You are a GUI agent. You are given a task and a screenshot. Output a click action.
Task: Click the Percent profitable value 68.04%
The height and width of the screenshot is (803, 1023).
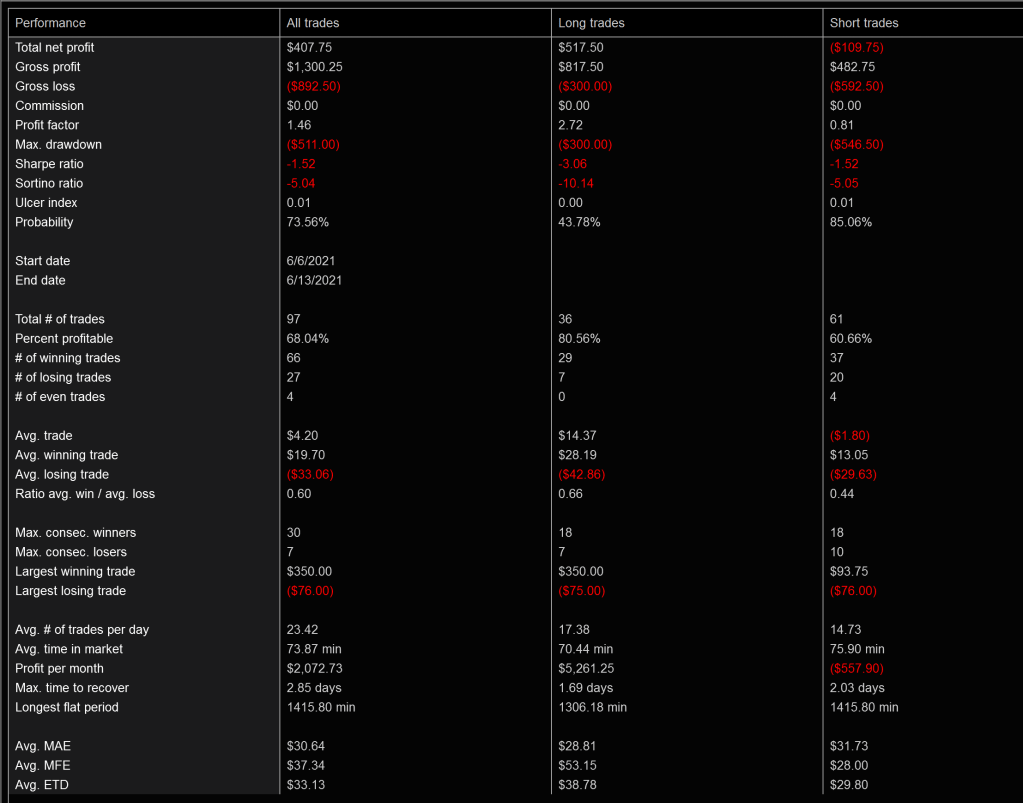pyautogui.click(x=308, y=339)
